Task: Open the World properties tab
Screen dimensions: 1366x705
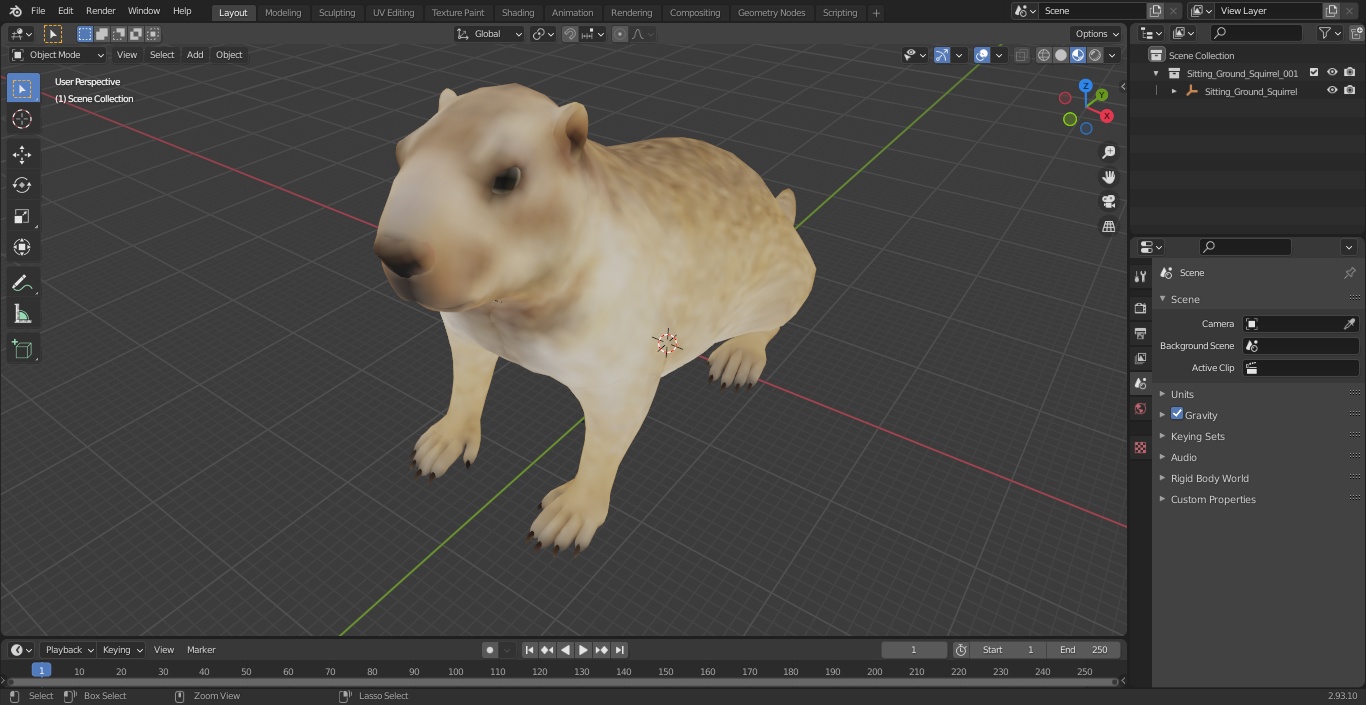Action: tap(1140, 409)
